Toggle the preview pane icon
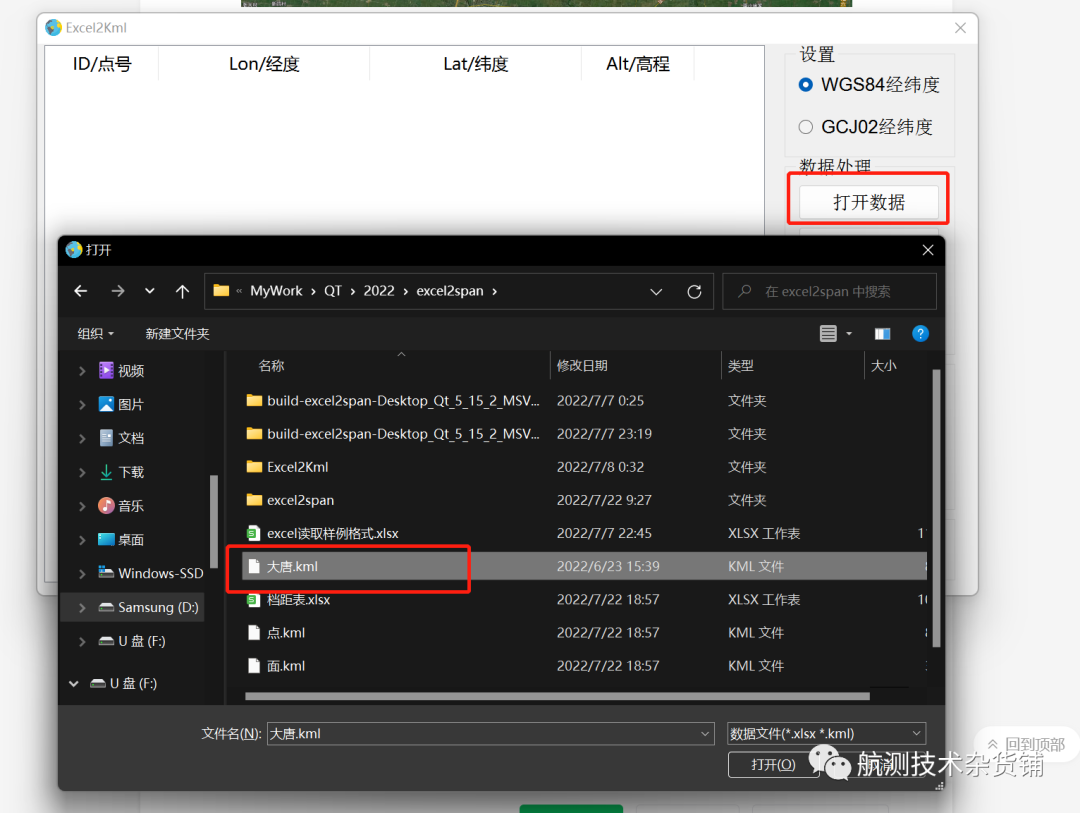 click(x=882, y=333)
